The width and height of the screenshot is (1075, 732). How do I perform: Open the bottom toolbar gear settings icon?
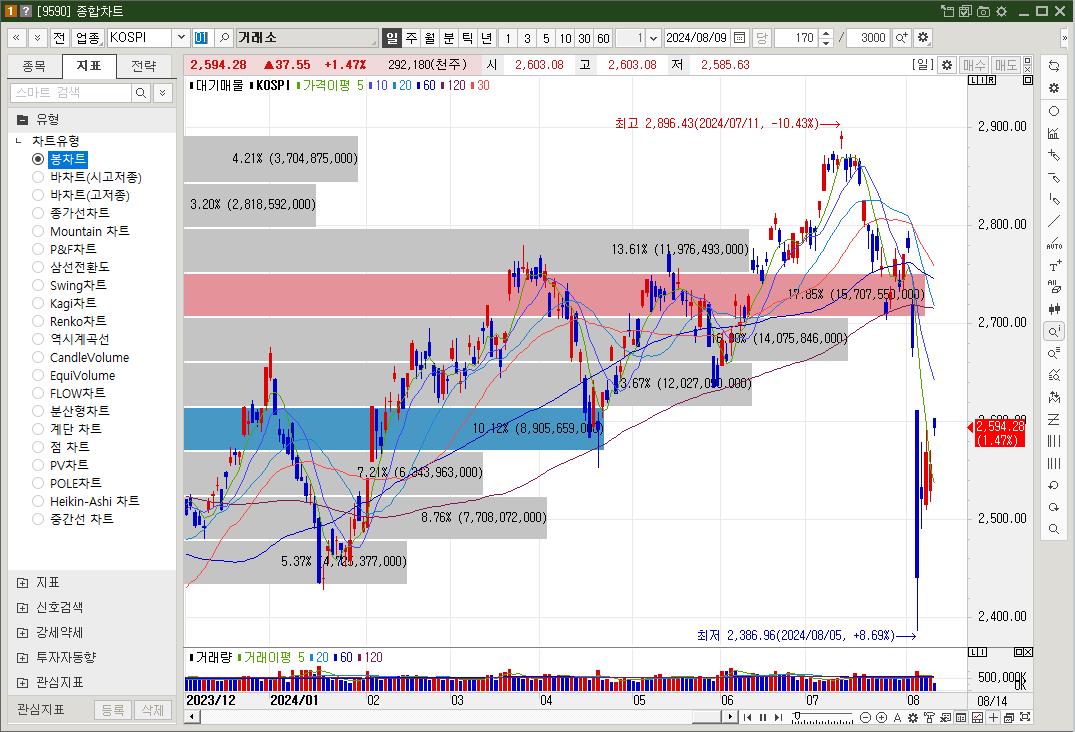click(913, 718)
